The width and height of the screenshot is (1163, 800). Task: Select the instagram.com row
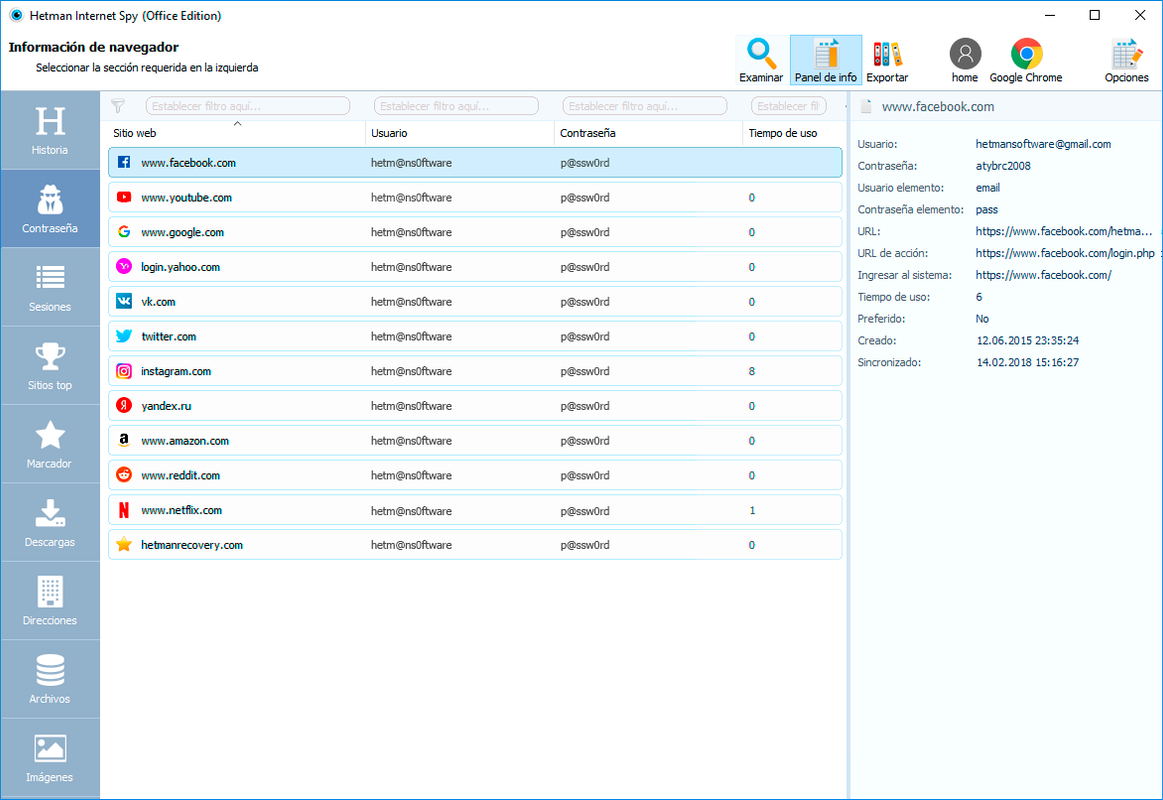(x=475, y=371)
